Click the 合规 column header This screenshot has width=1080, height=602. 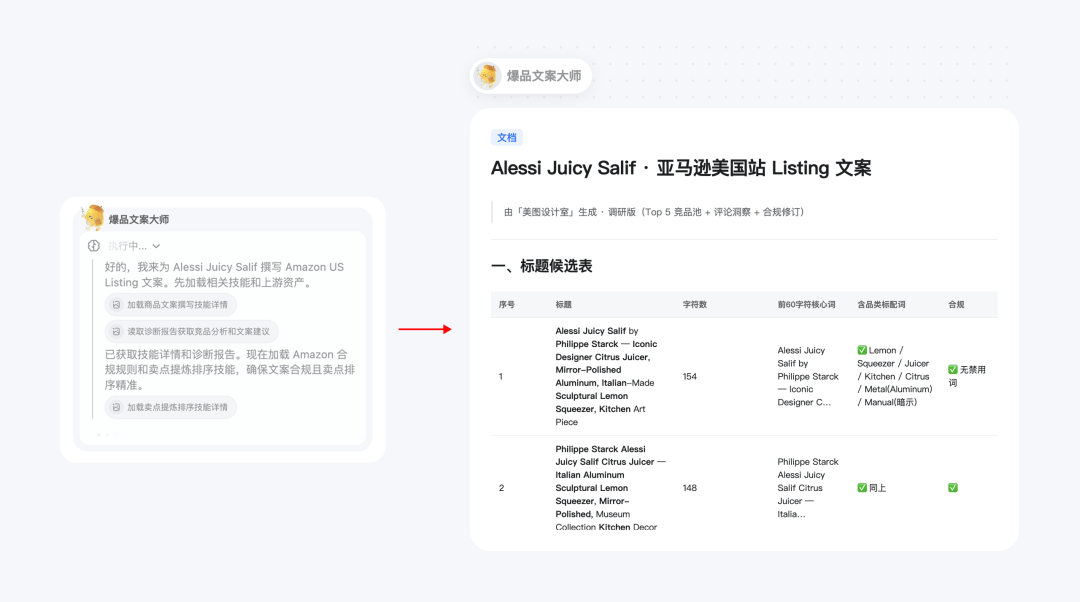tap(957, 304)
